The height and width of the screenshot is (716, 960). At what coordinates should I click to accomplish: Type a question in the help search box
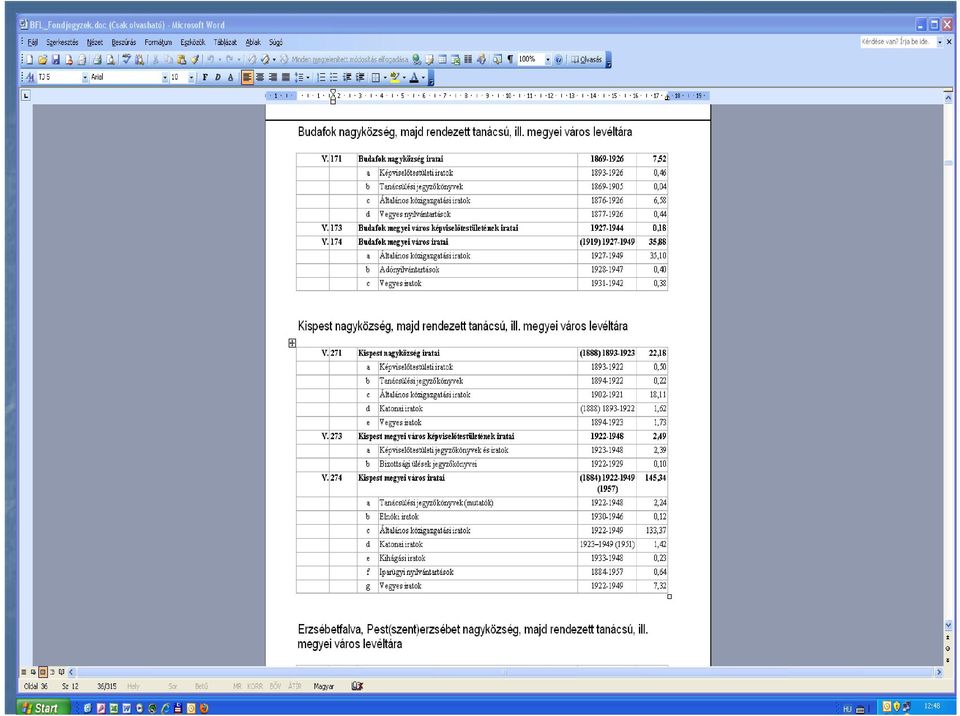(x=897, y=42)
